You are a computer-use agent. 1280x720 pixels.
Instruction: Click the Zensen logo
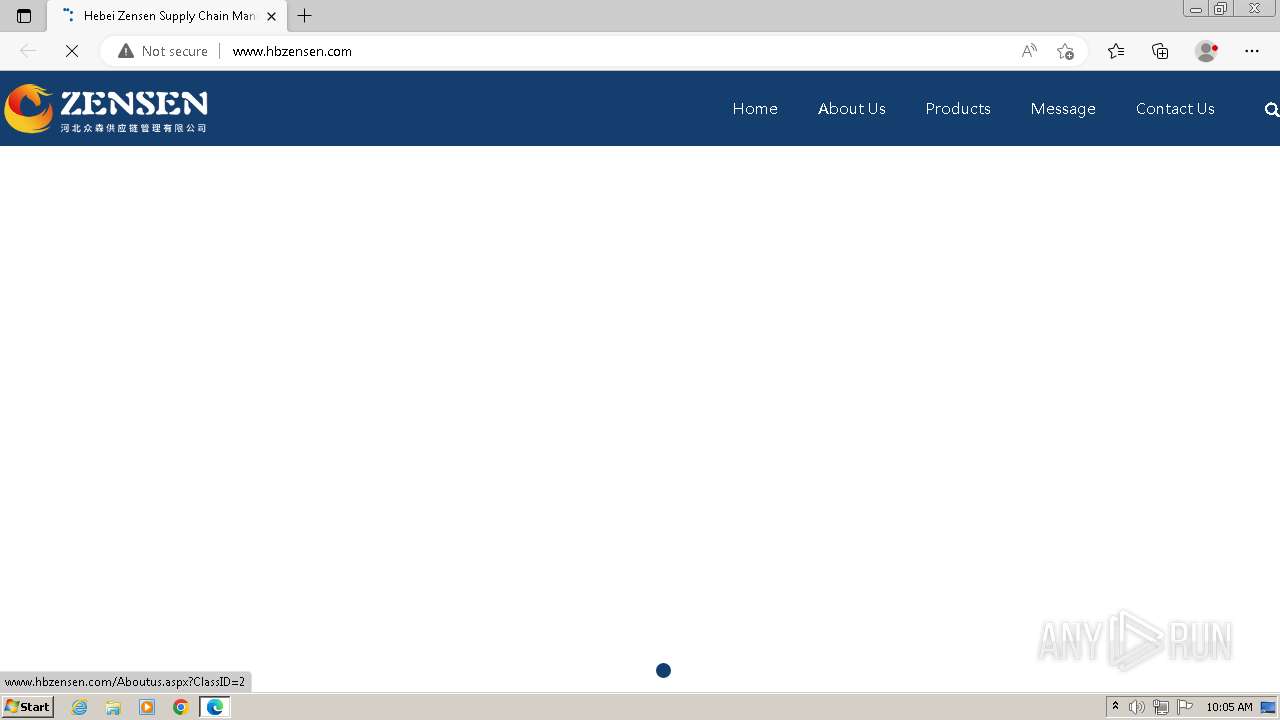(x=106, y=109)
